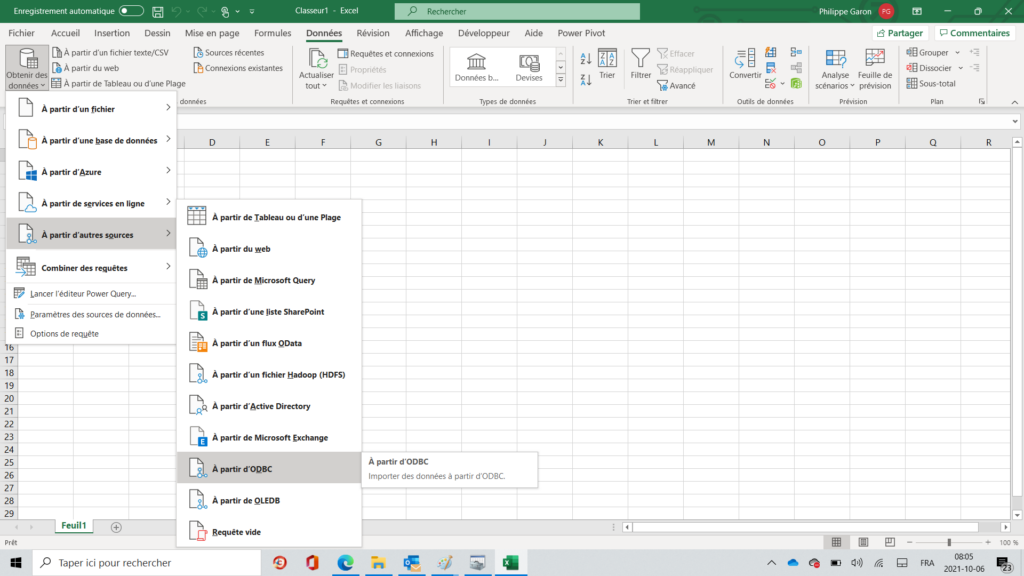Click the Partager button
Viewport: 1024px width, 576px height.
point(898,33)
